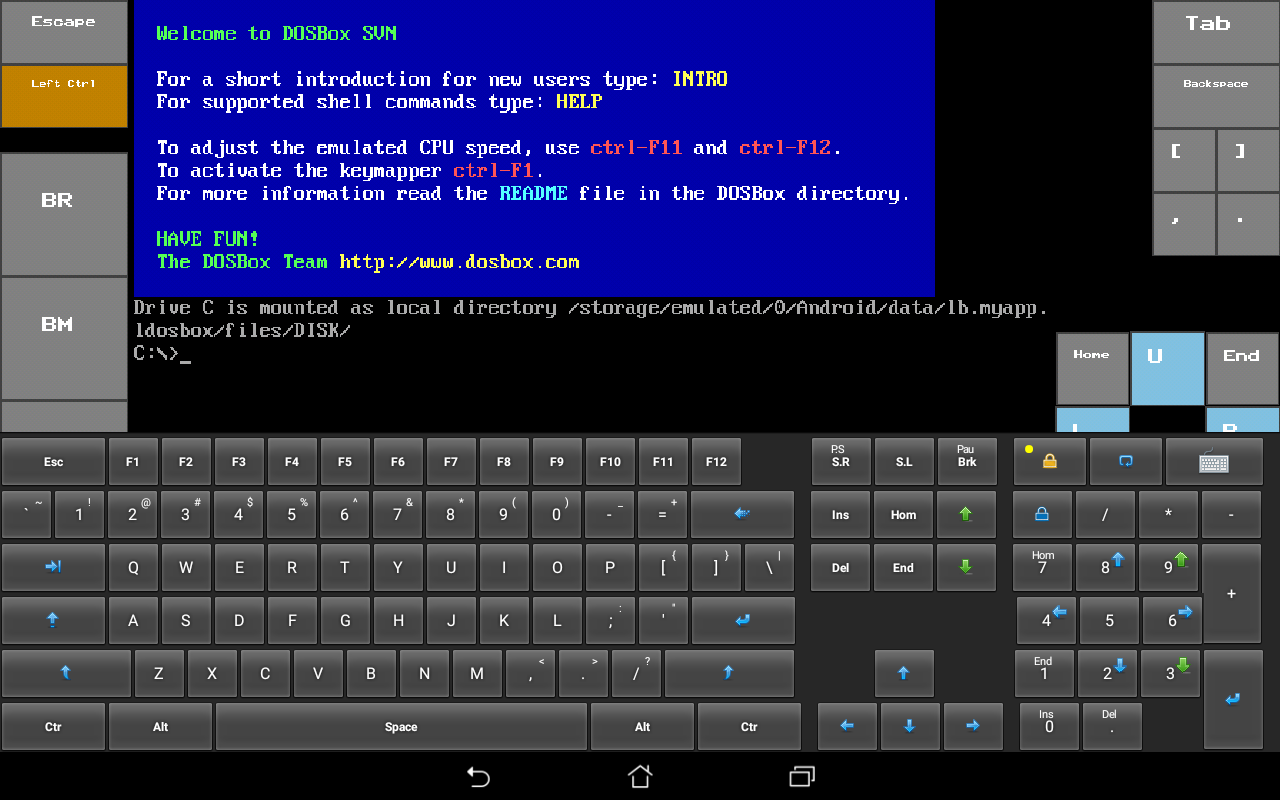The width and height of the screenshot is (1280, 800).
Task: Tap the Home overlay button
Action: tap(1092, 368)
